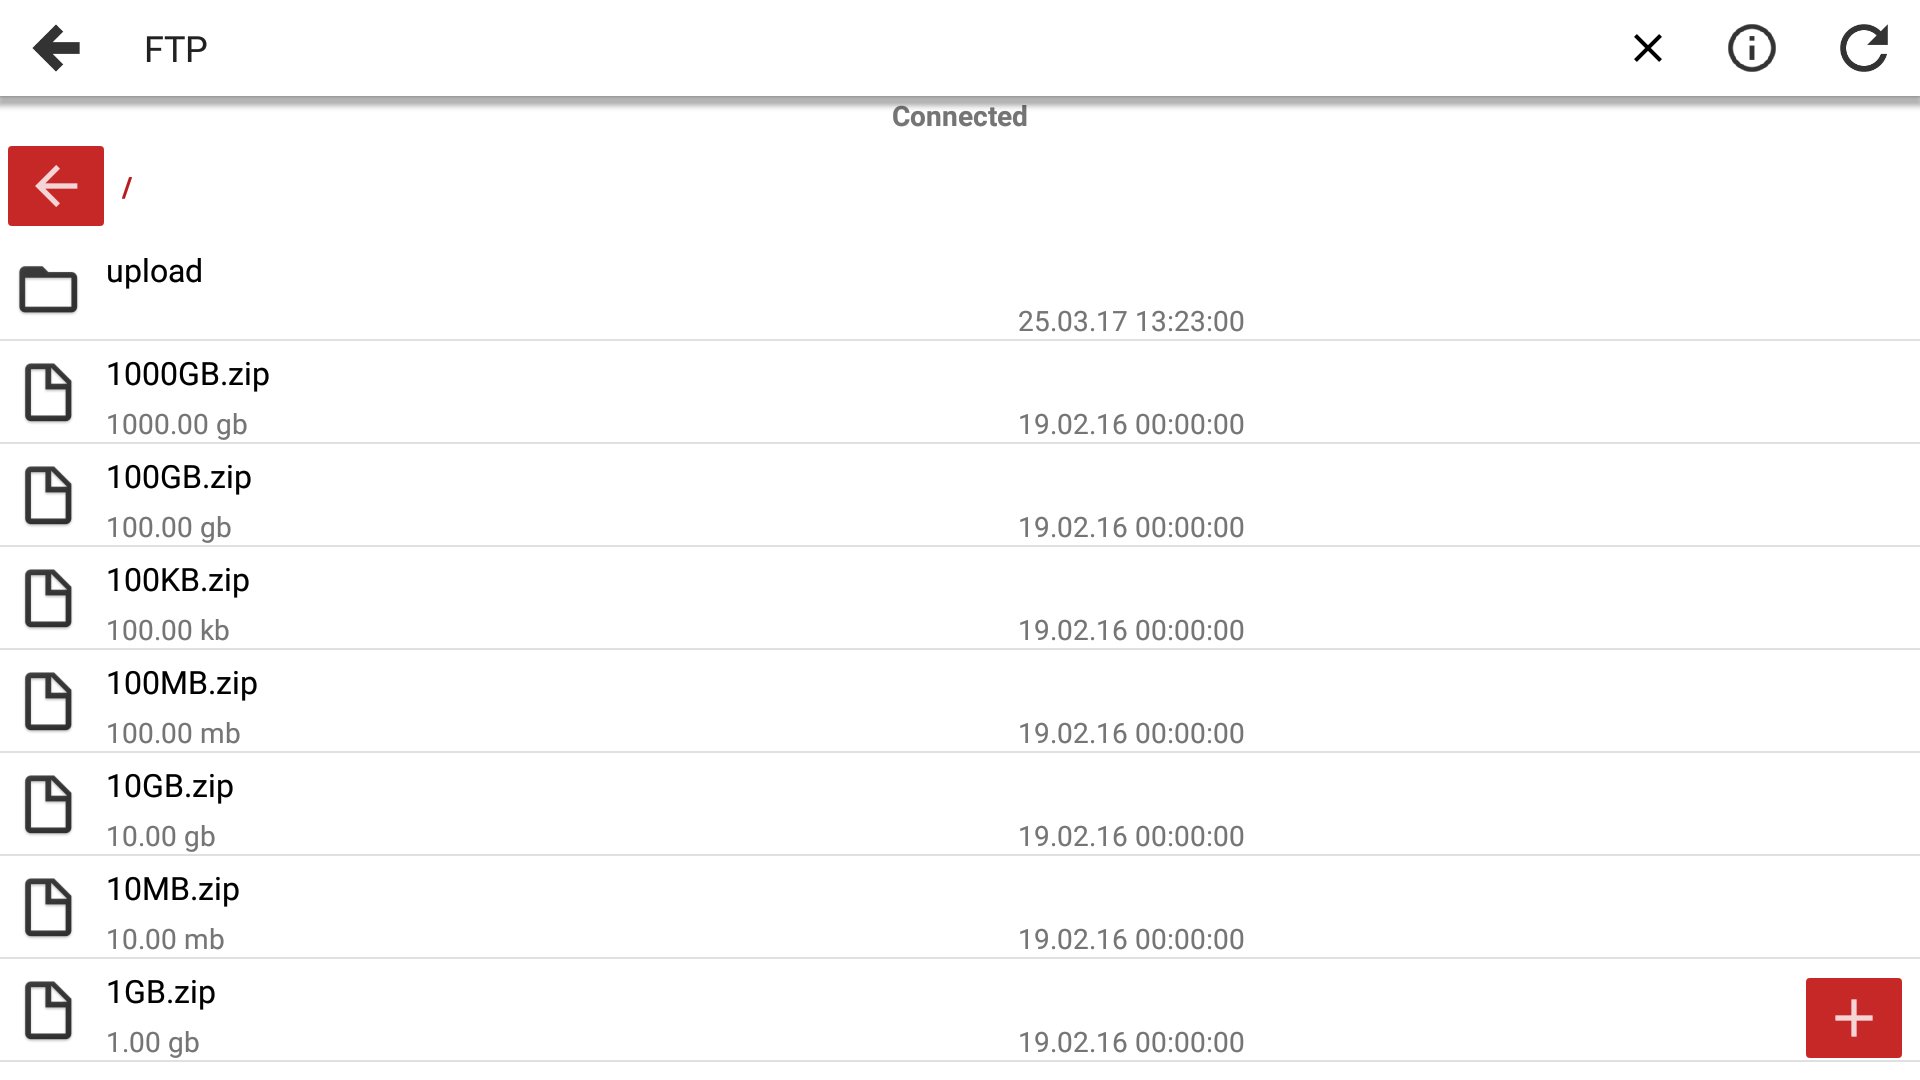Viewport: 1920px width, 1080px height.
Task: Open the folder named upload
Action: click(154, 271)
